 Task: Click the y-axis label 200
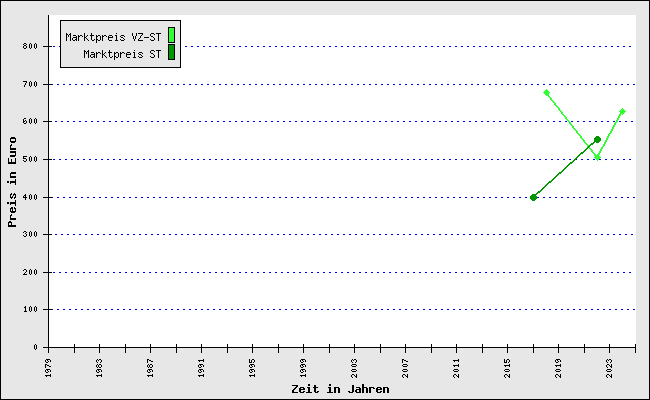[x=30, y=272]
